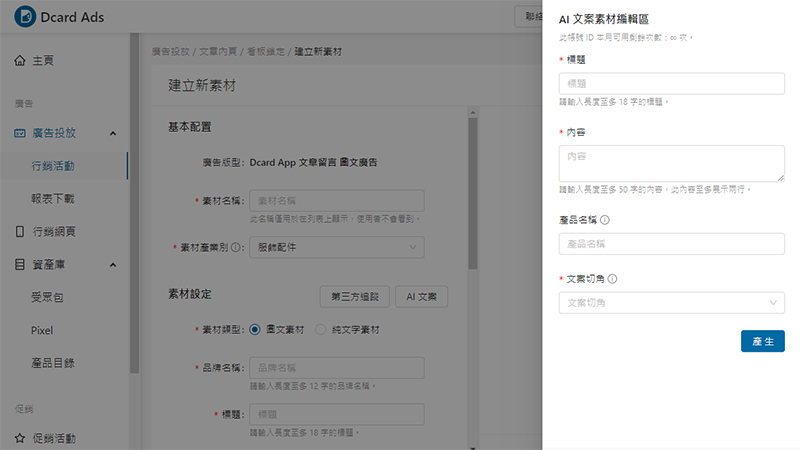The image size is (800, 450).
Task: Click the AI panel 標題 input field
Action: click(671, 84)
